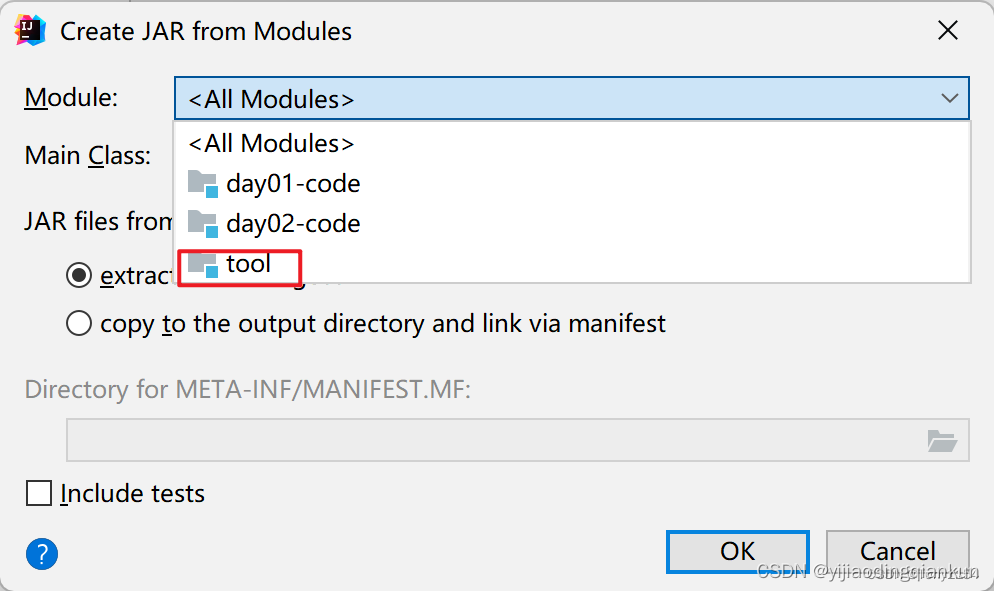Click the Module combo box field
This screenshot has width=994, height=591.
[x=572, y=98]
